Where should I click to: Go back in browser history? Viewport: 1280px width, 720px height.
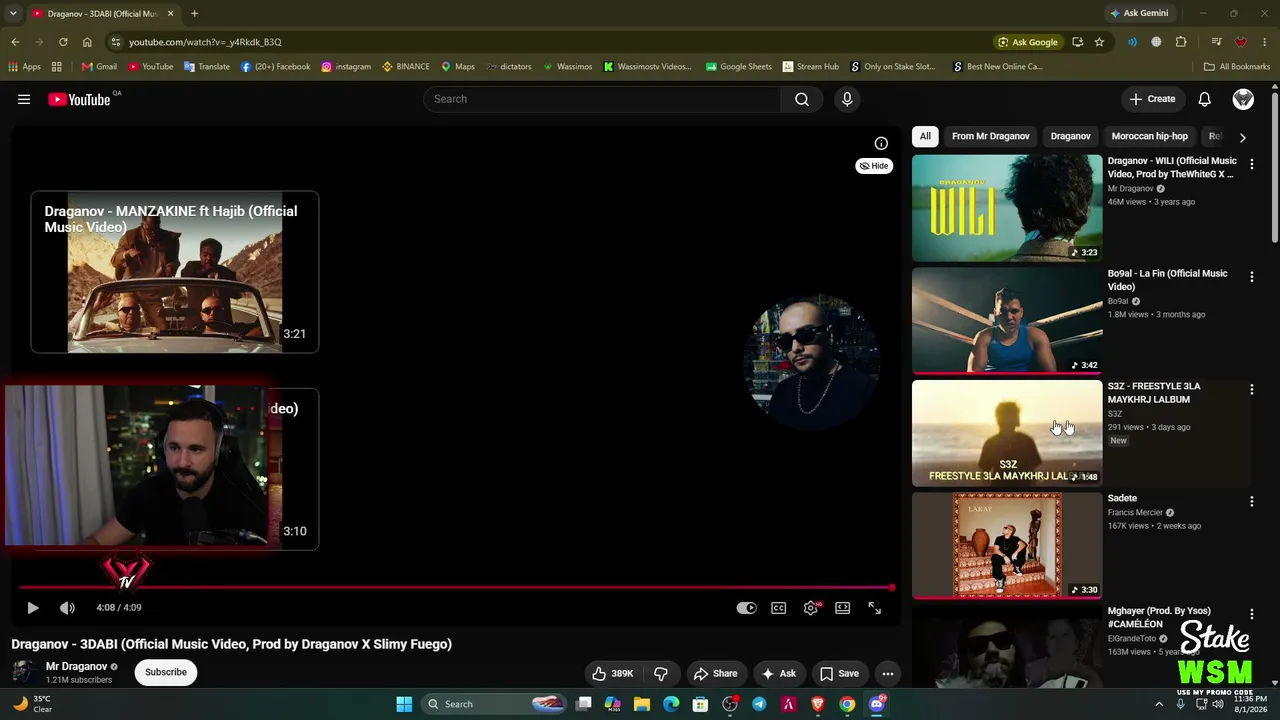(x=15, y=42)
